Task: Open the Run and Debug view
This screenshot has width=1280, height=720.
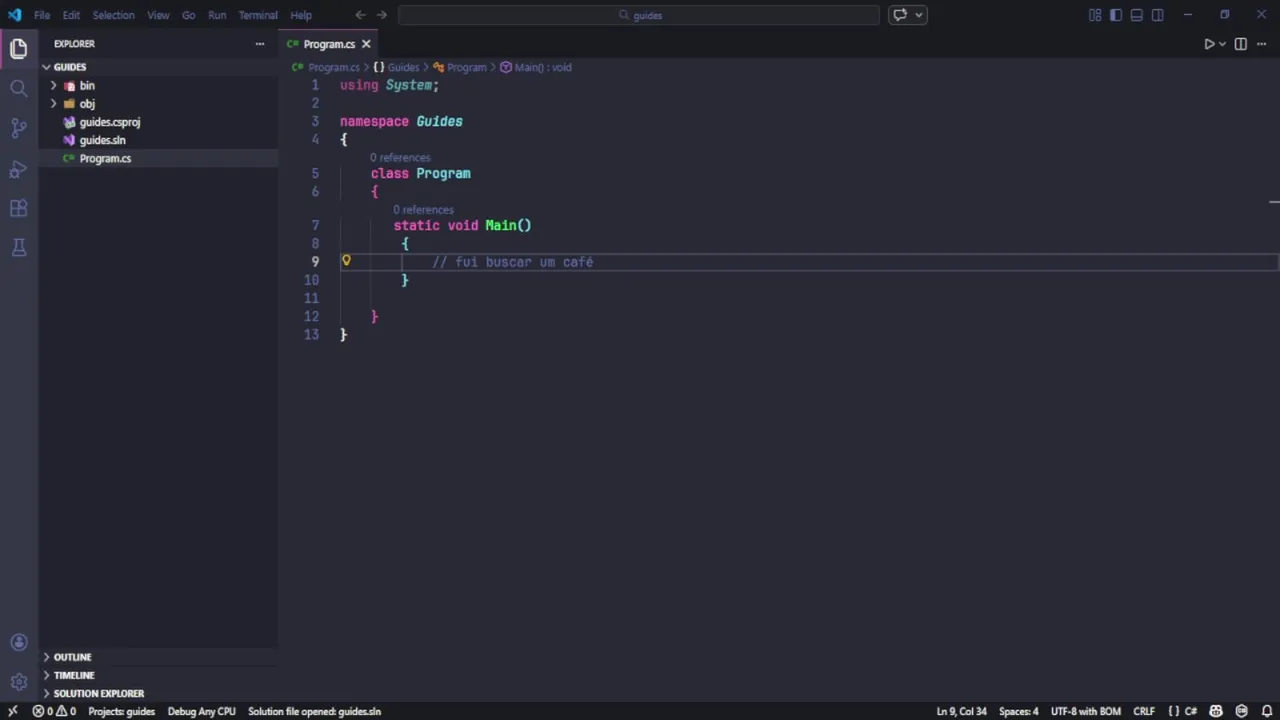Action: click(18, 169)
